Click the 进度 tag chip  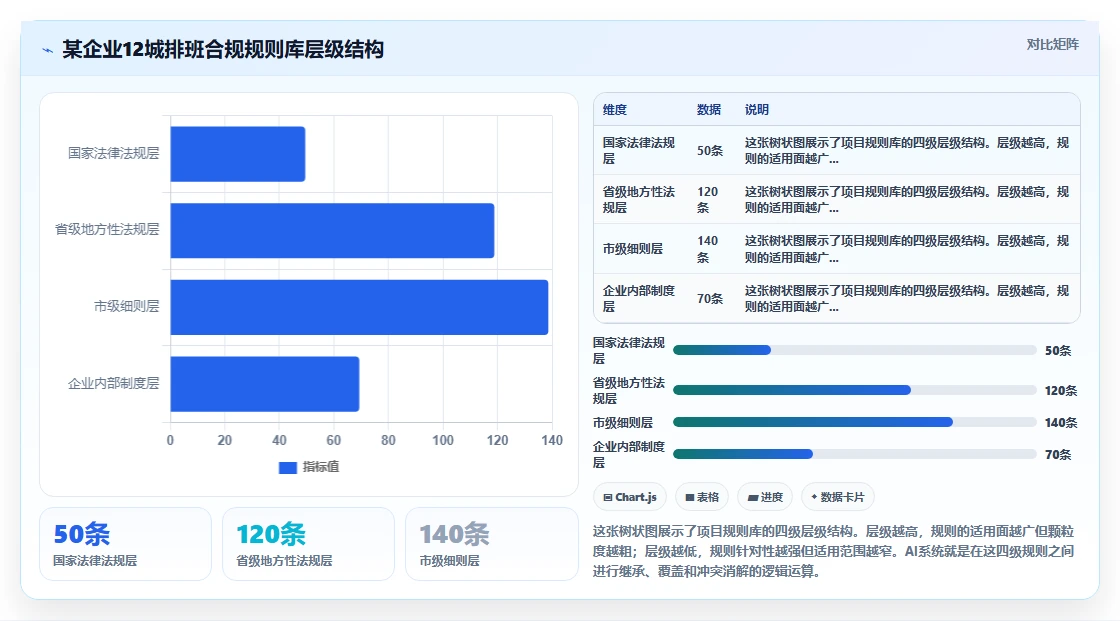tap(765, 497)
